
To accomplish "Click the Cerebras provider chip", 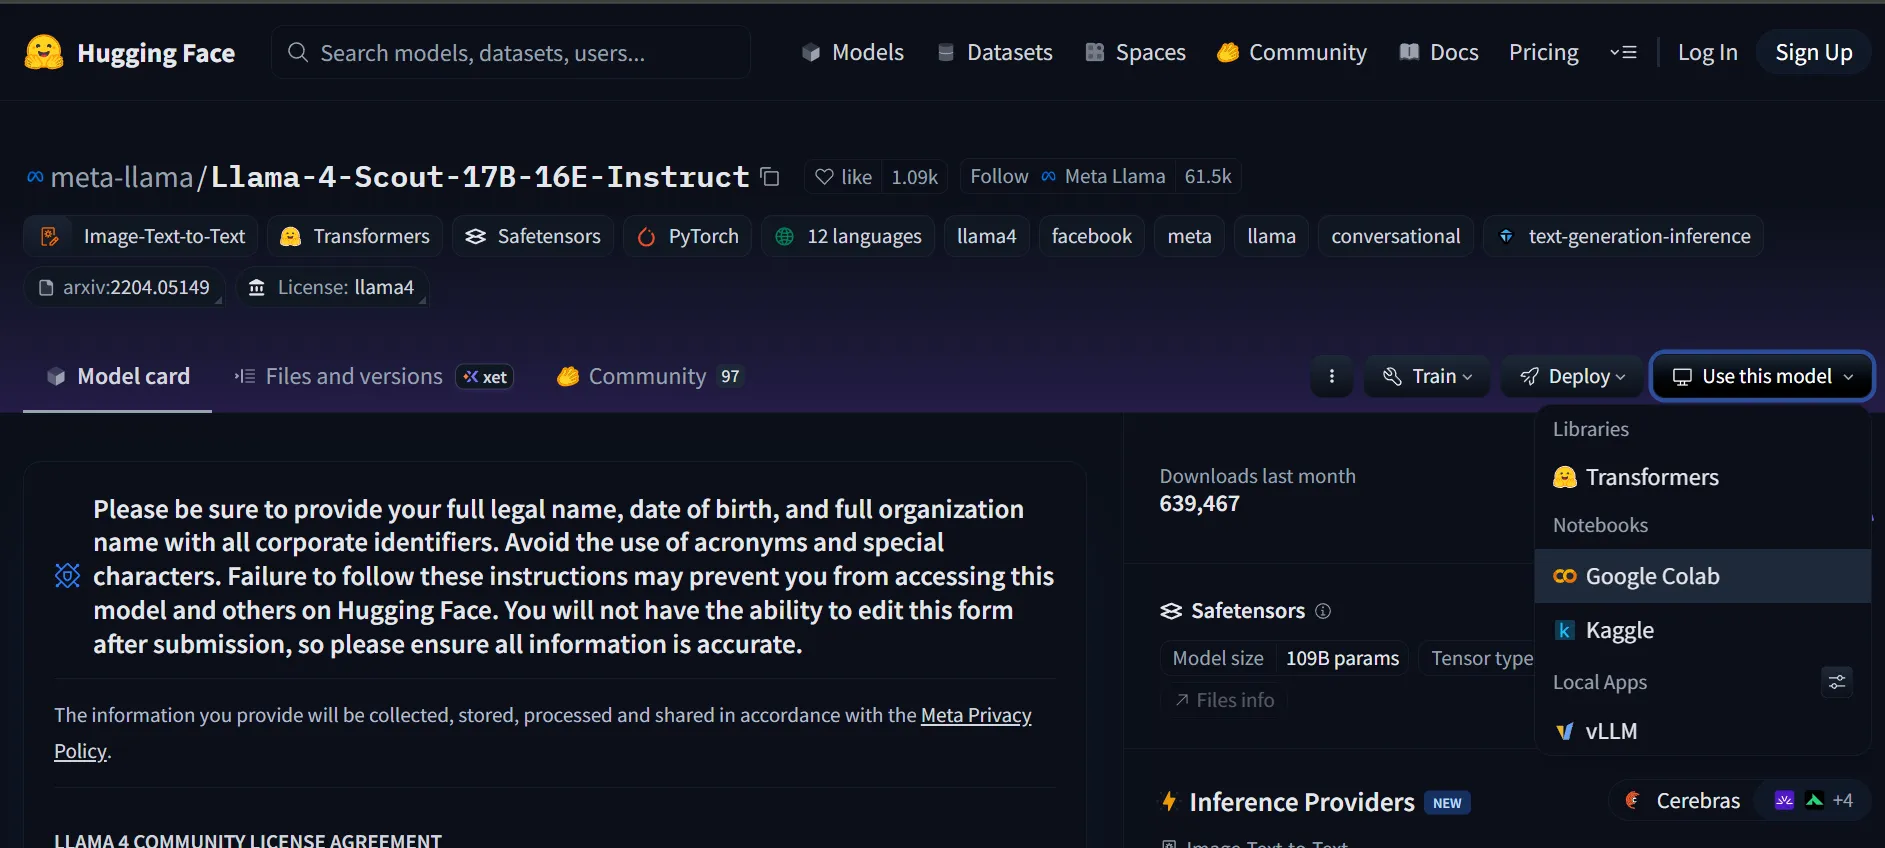I will click(1683, 800).
